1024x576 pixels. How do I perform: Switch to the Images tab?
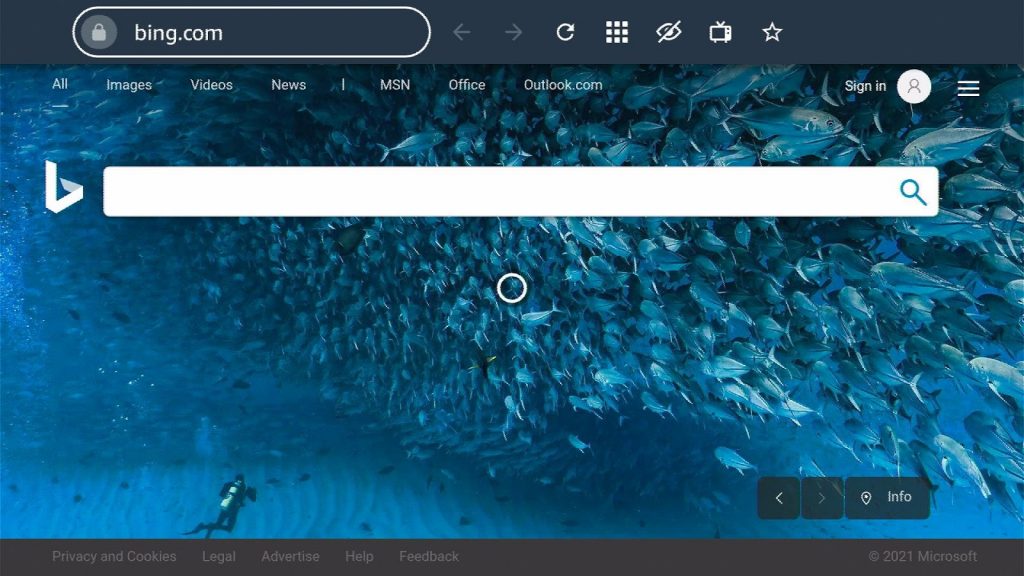point(129,85)
